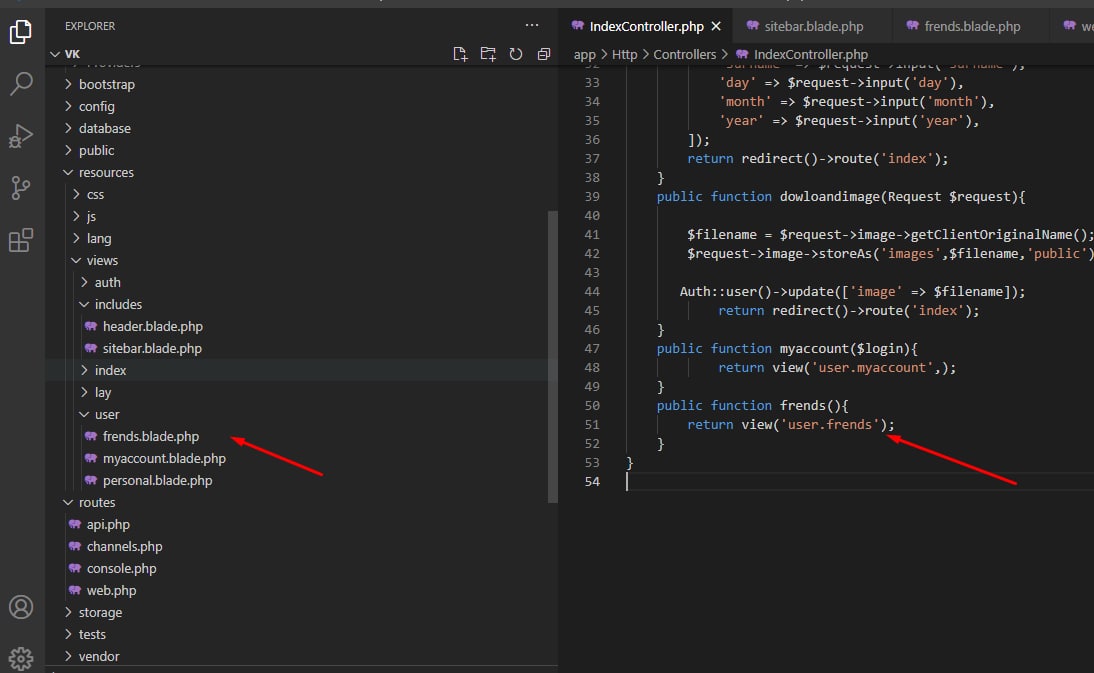Click the Explorer vertical scrollbar
Viewport: 1094px width, 673px height.
point(553,355)
